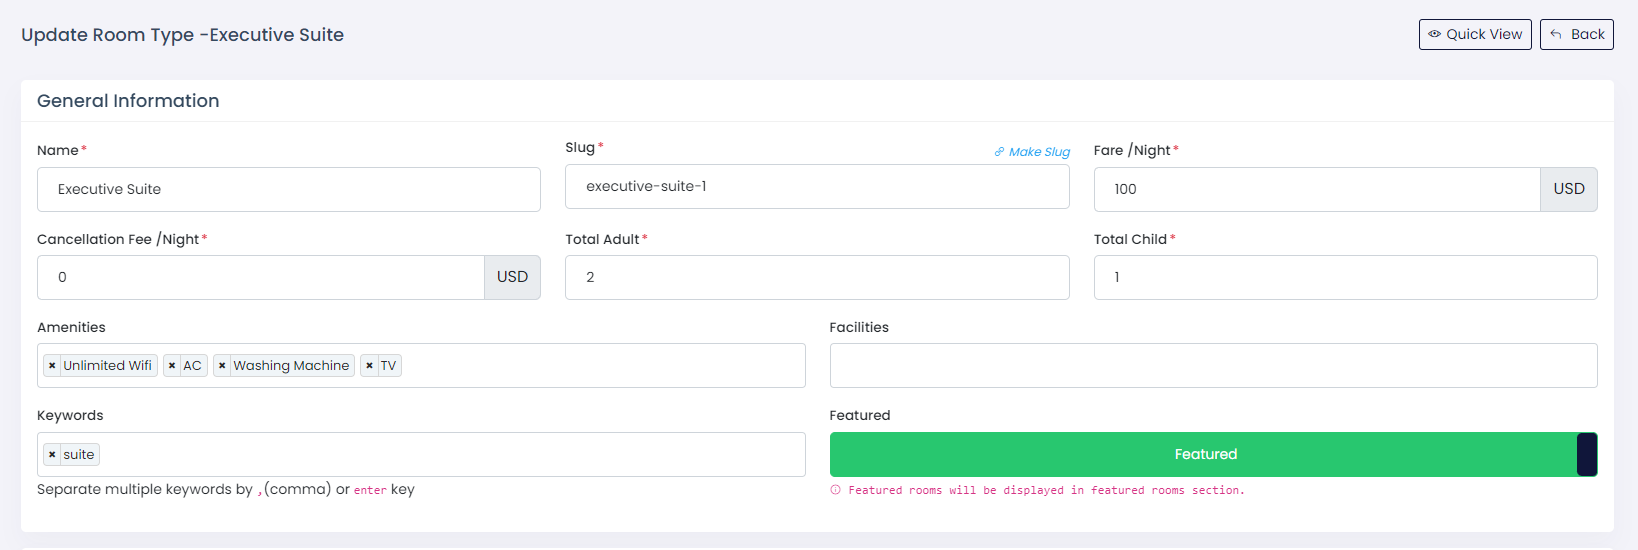Toggle the Featured switch off

(1204, 454)
